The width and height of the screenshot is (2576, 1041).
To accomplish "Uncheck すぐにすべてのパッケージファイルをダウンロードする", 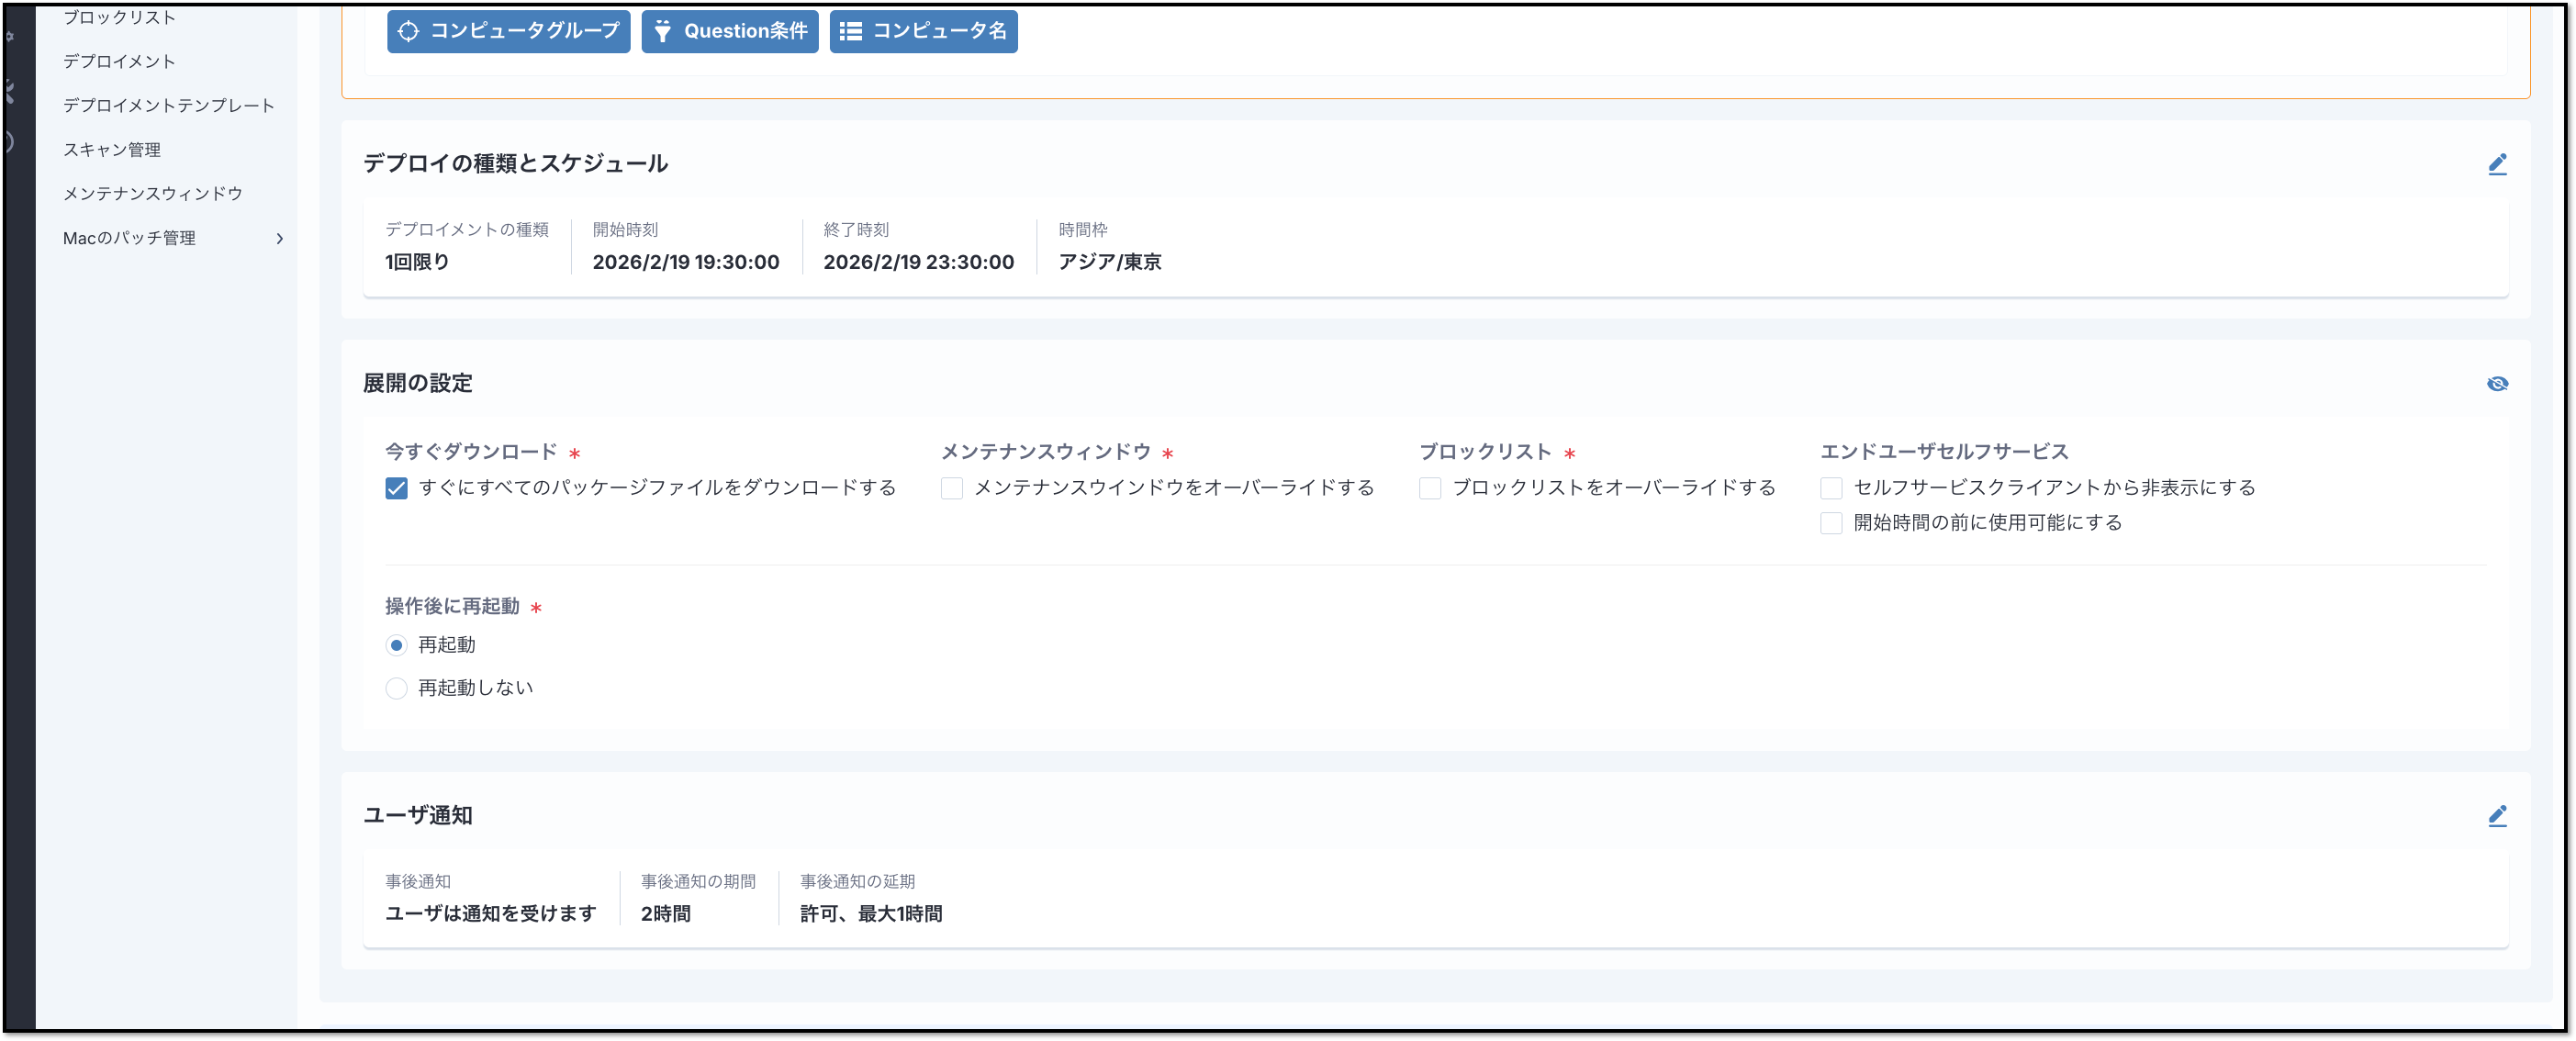I will click(x=396, y=488).
